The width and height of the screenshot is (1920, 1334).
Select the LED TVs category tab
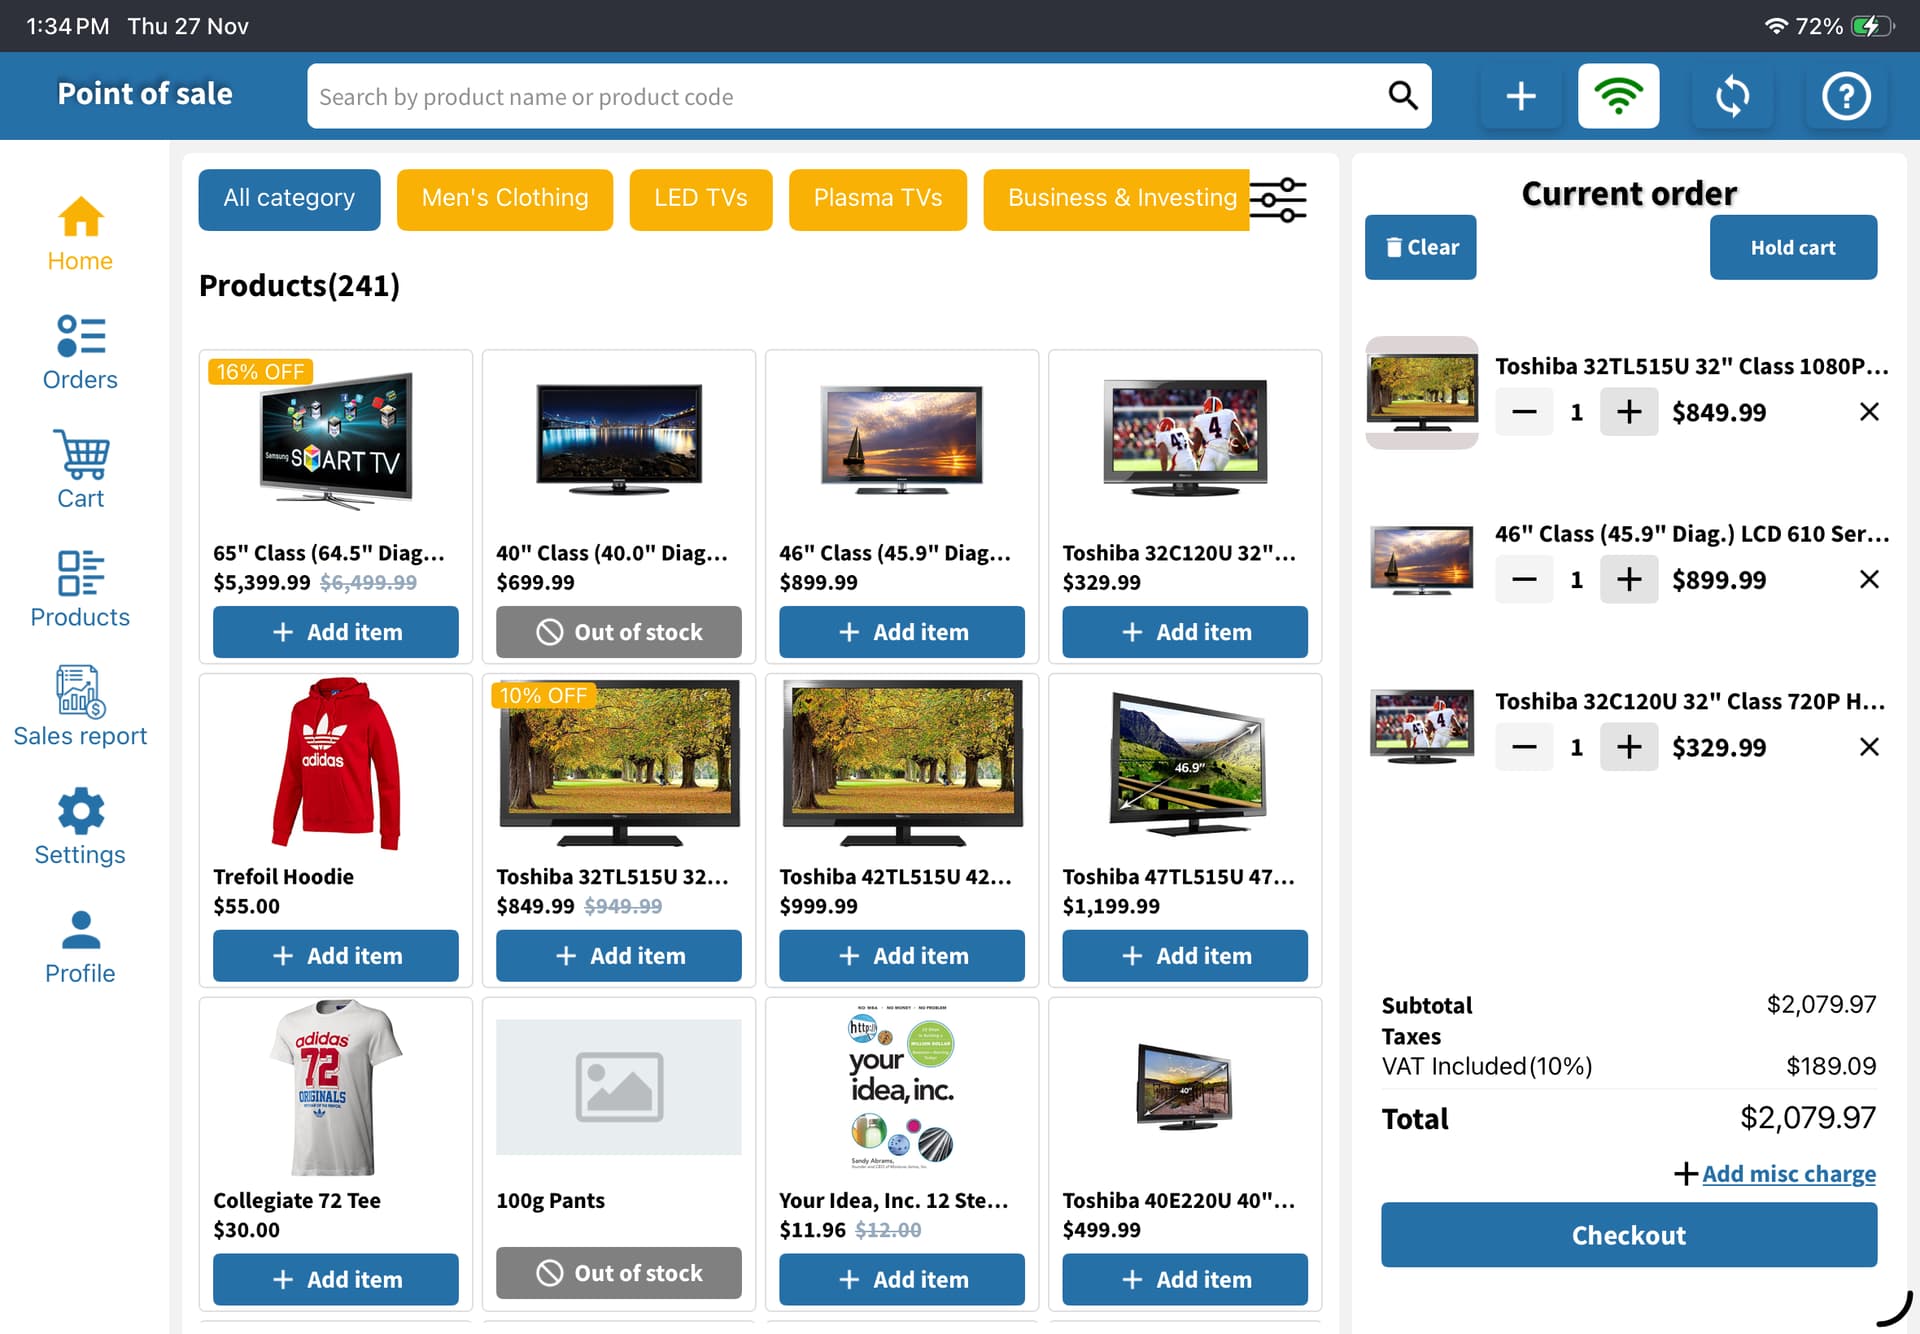[700, 199]
